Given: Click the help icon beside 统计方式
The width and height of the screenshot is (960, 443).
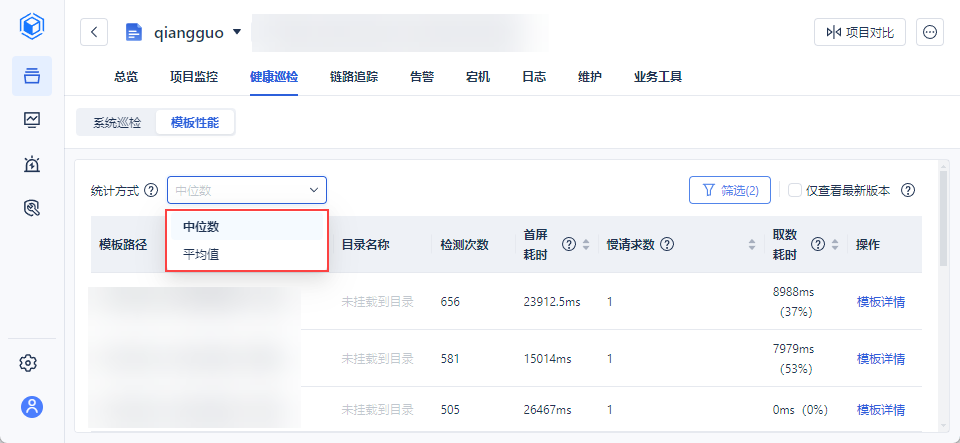Looking at the screenshot, I should [151, 190].
